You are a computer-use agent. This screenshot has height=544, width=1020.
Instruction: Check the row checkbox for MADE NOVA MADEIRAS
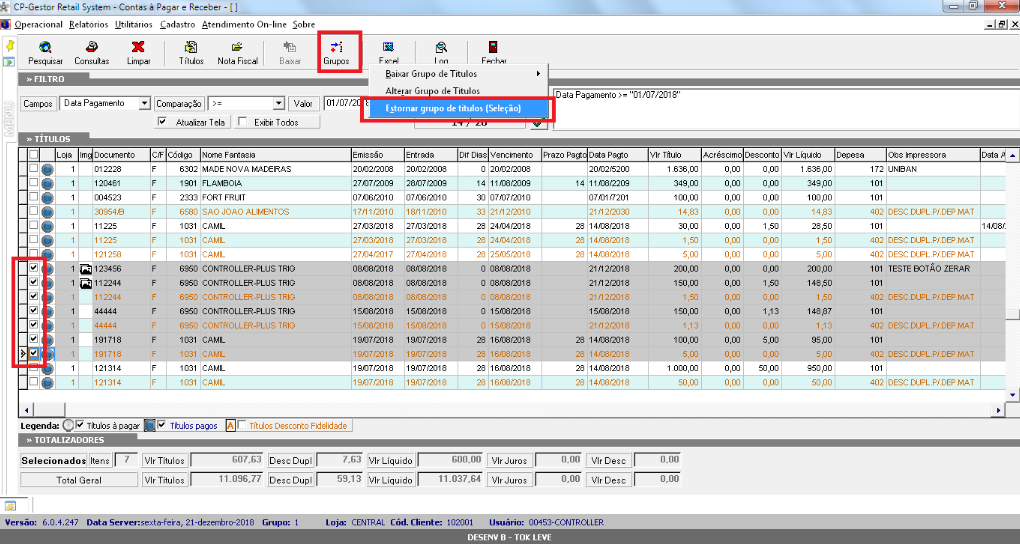click(x=33, y=169)
